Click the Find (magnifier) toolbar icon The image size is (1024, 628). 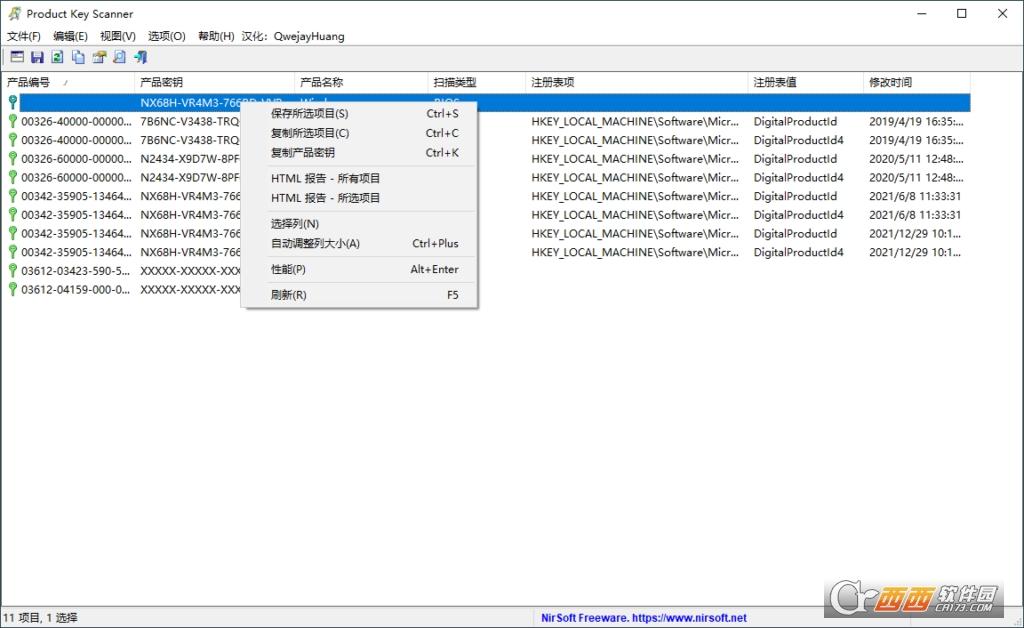[x=119, y=57]
